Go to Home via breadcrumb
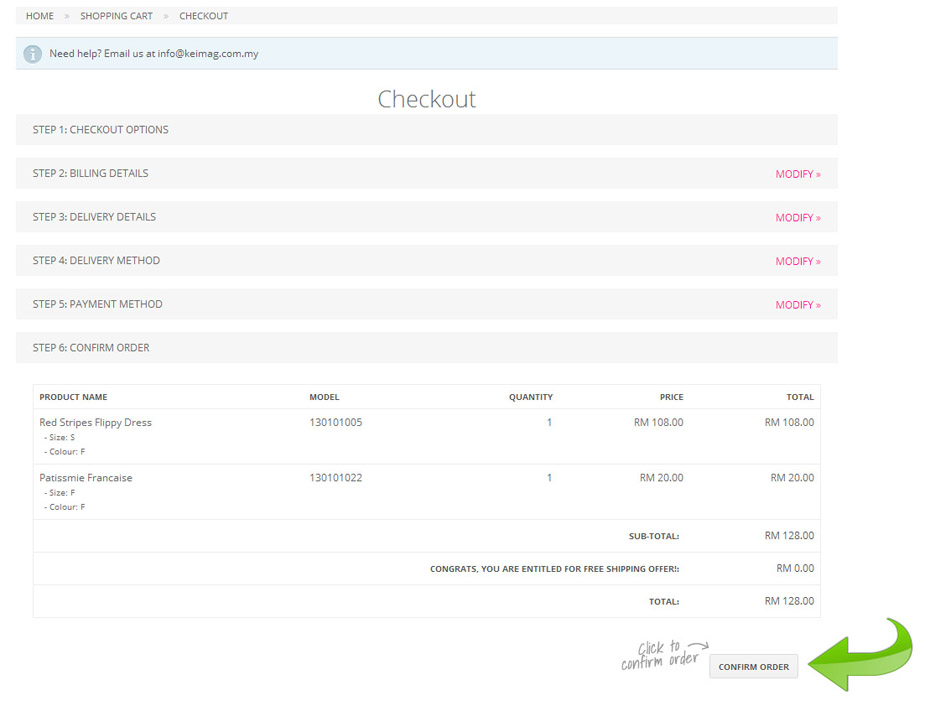The width and height of the screenshot is (930, 701). pyautogui.click(x=40, y=16)
